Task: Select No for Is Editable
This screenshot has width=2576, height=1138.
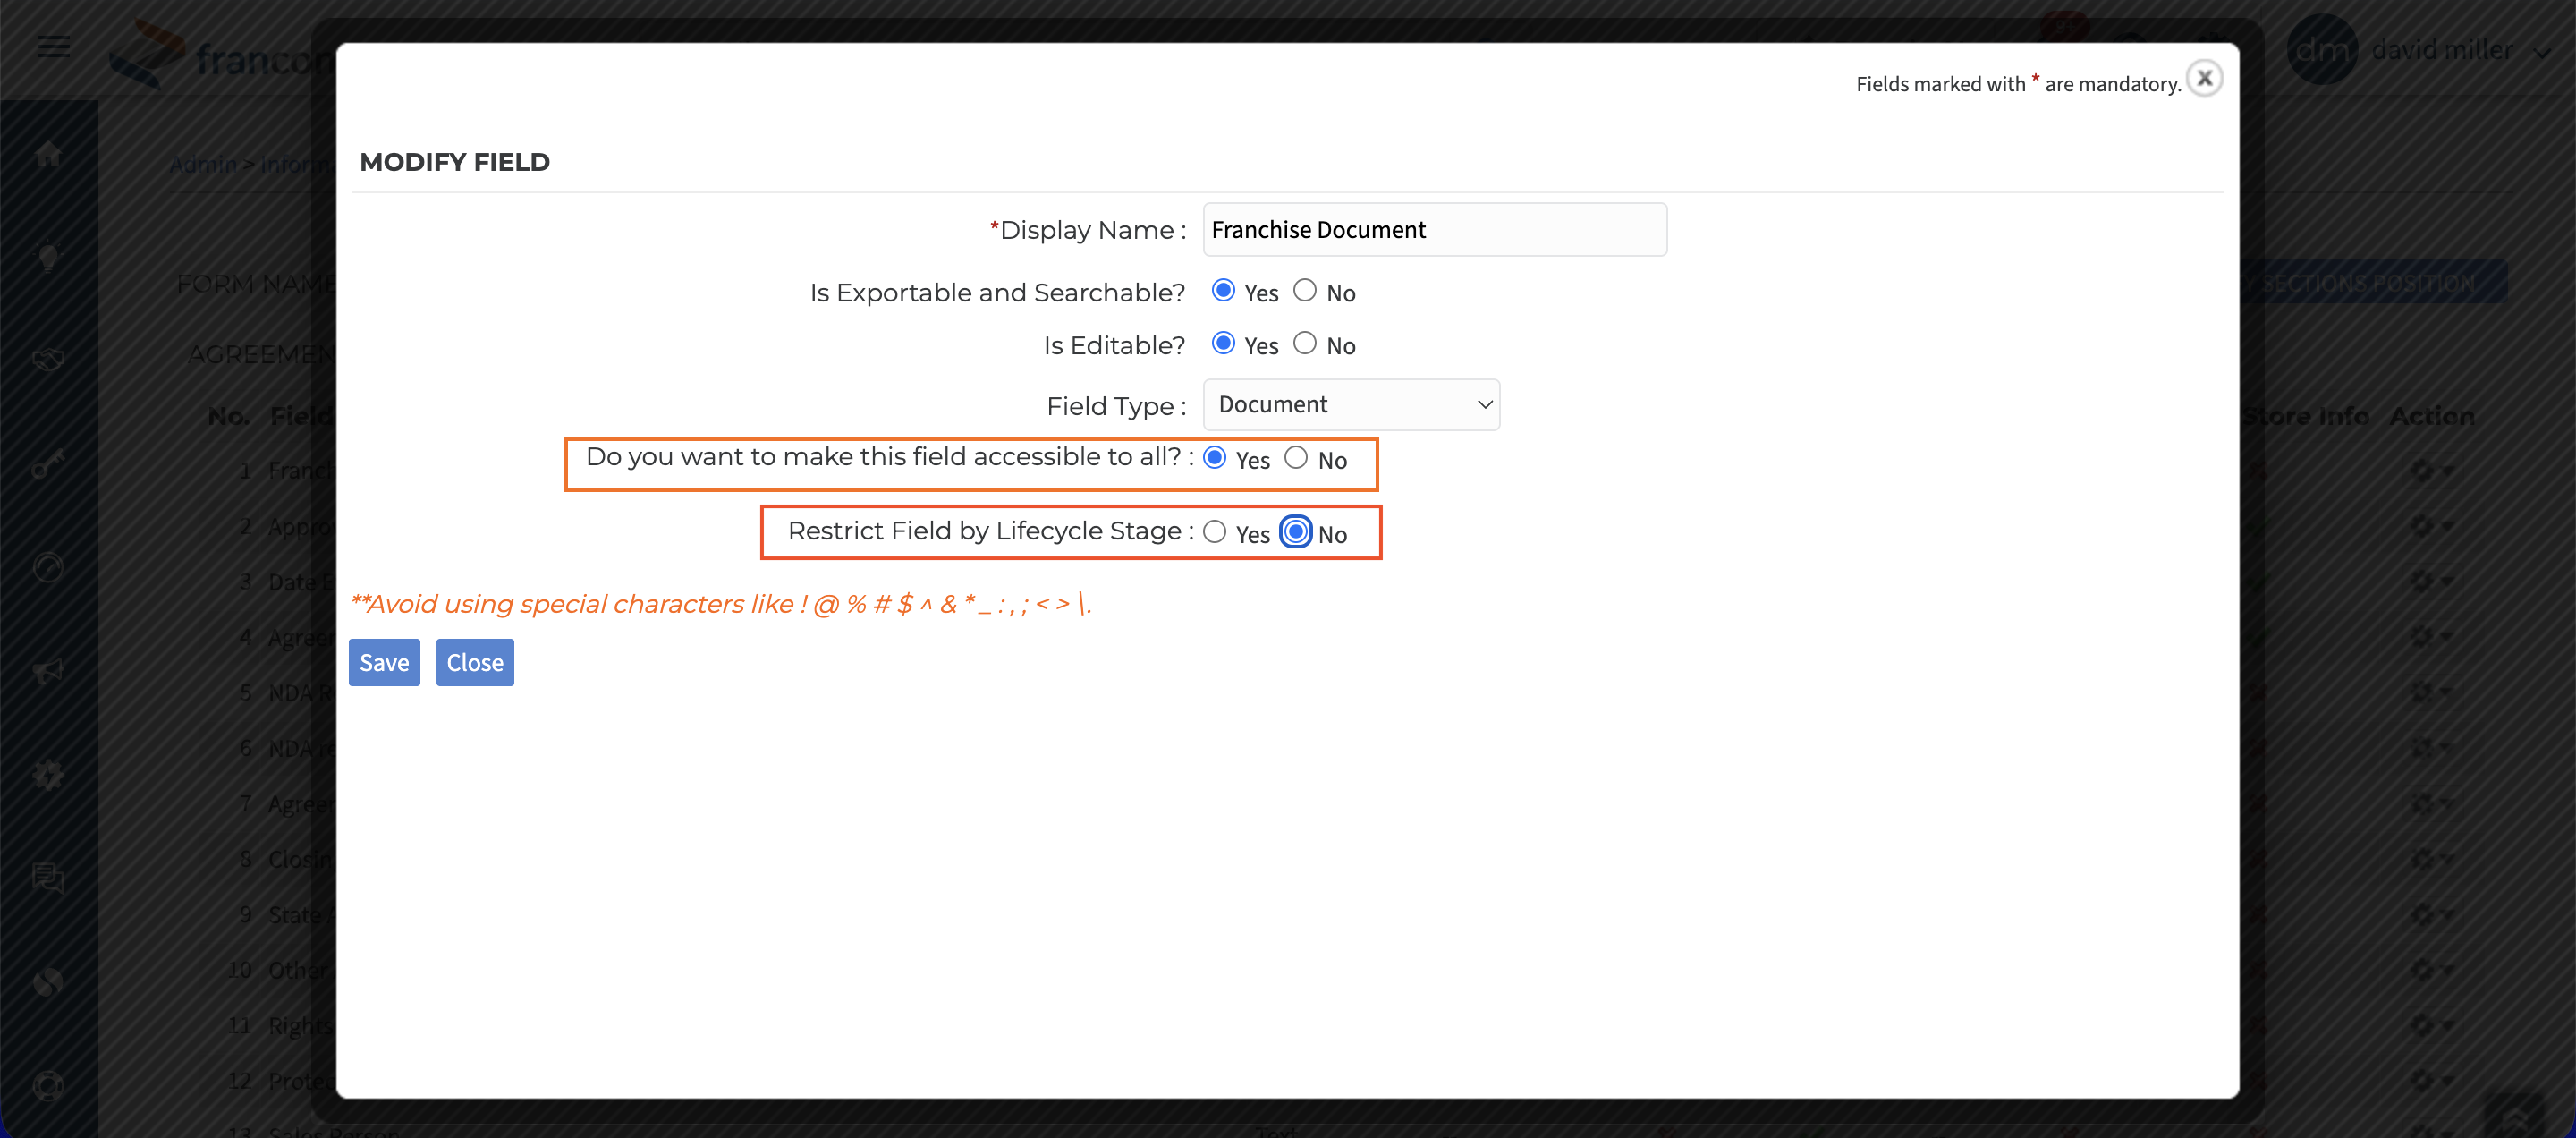Action: [1304, 344]
